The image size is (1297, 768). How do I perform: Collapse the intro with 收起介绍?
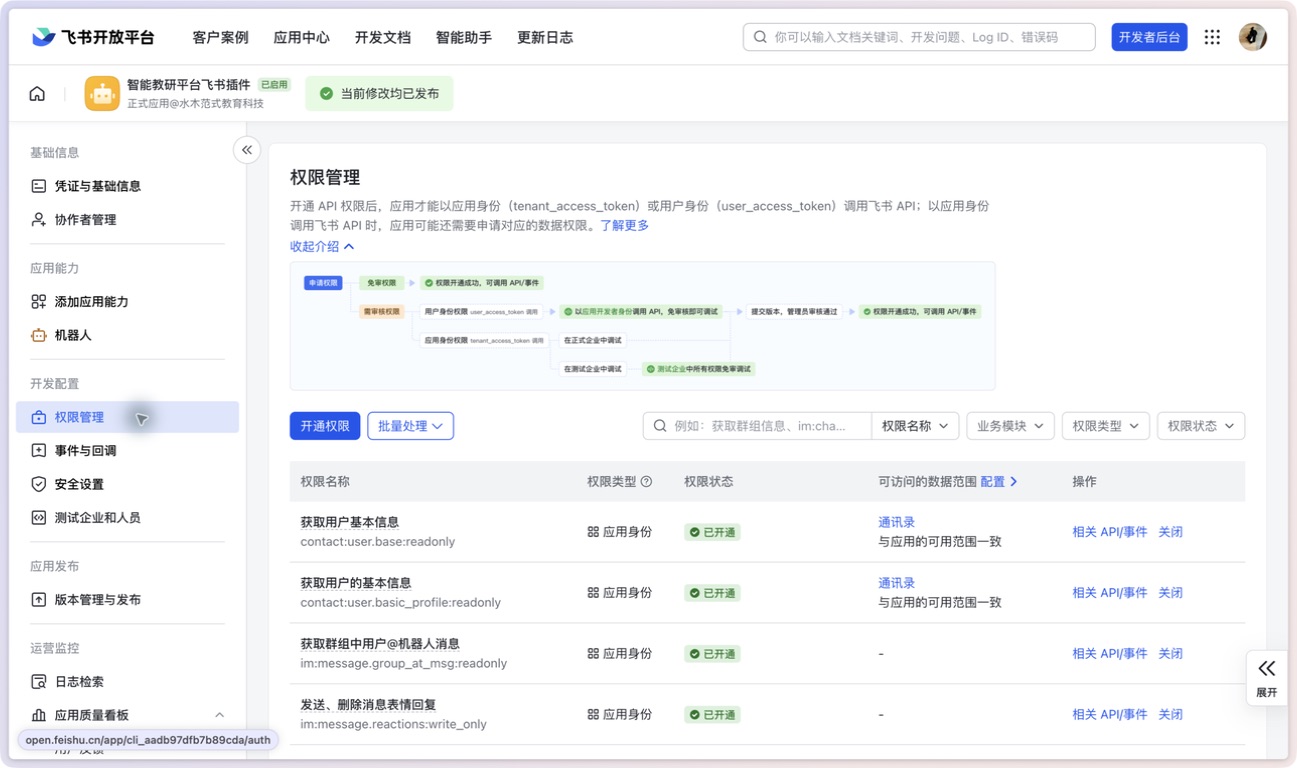(322, 247)
